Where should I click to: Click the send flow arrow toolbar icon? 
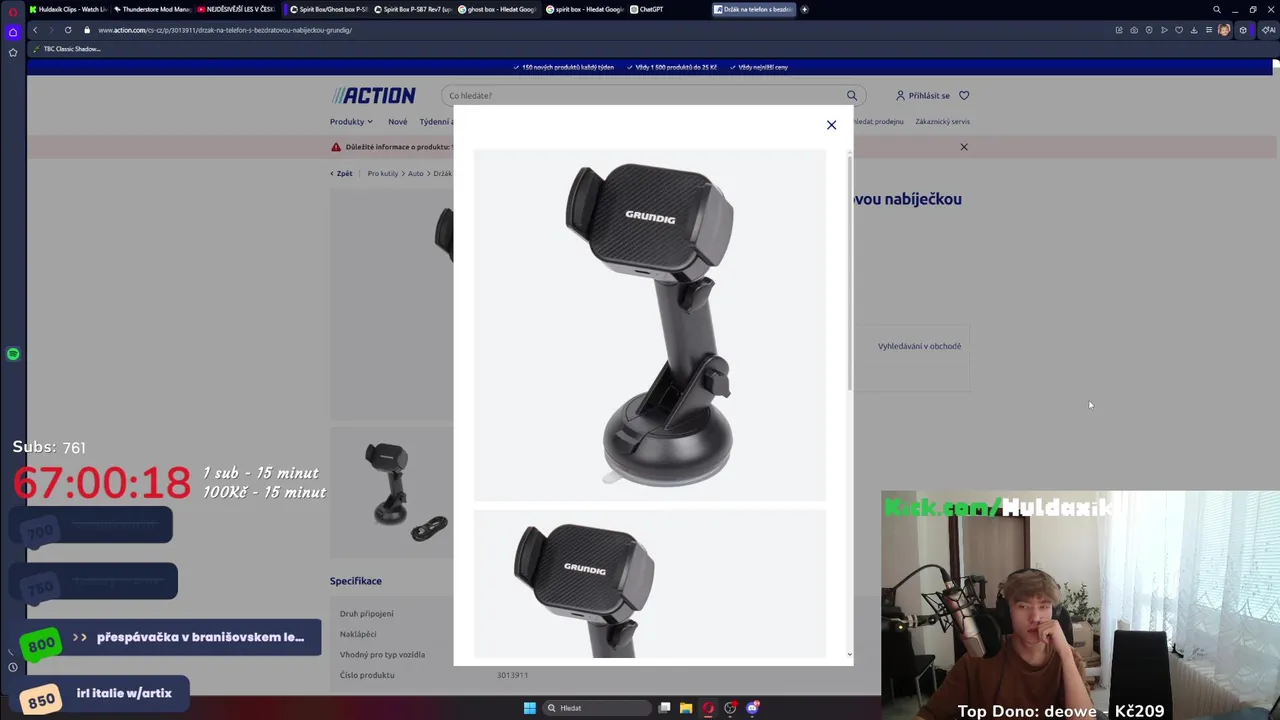coord(1164,30)
